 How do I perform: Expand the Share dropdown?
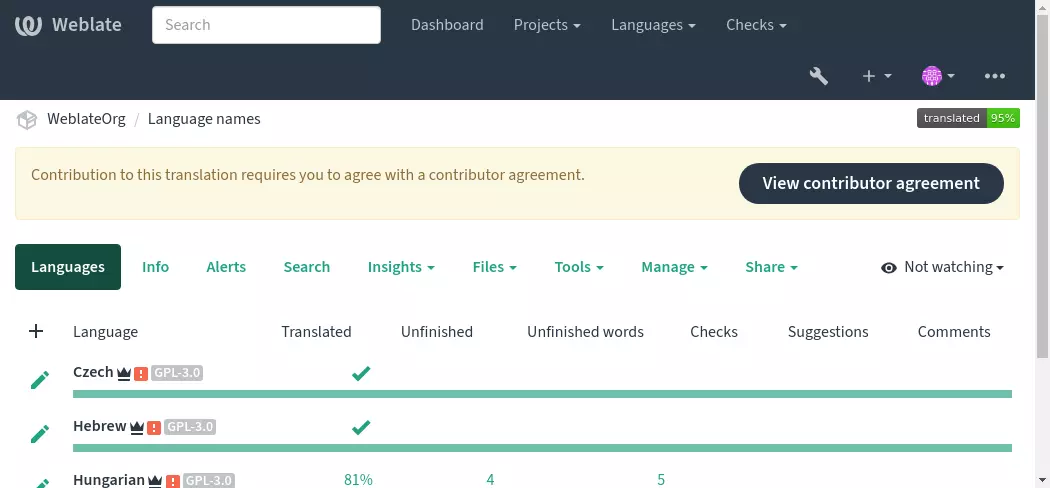pos(771,267)
